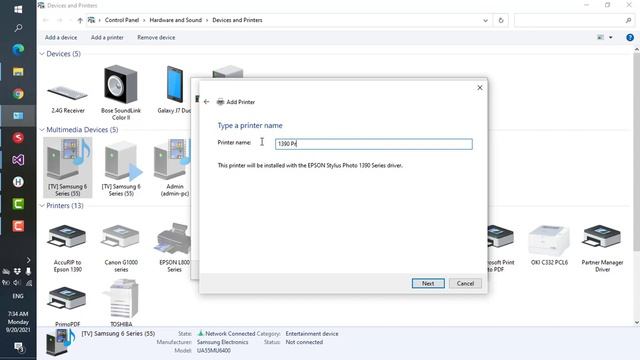Select the OKI C332 PCL6 printer
The image size is (640, 360).
[549, 245]
